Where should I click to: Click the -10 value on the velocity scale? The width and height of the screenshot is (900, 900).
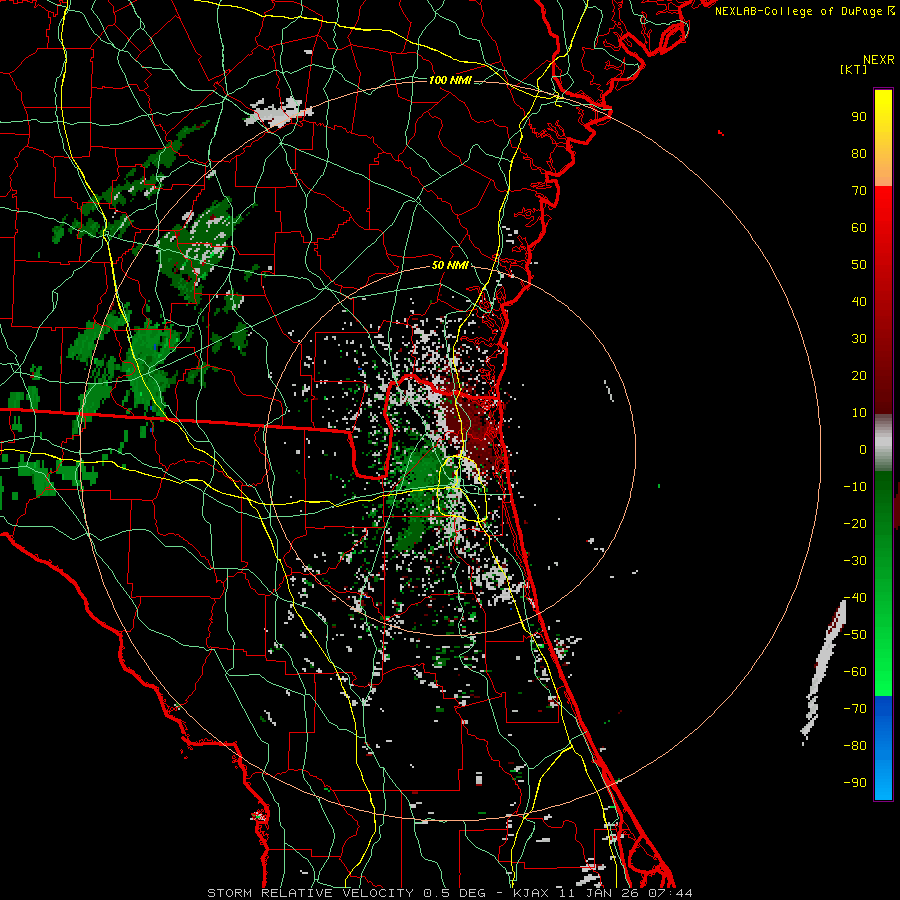pos(855,487)
